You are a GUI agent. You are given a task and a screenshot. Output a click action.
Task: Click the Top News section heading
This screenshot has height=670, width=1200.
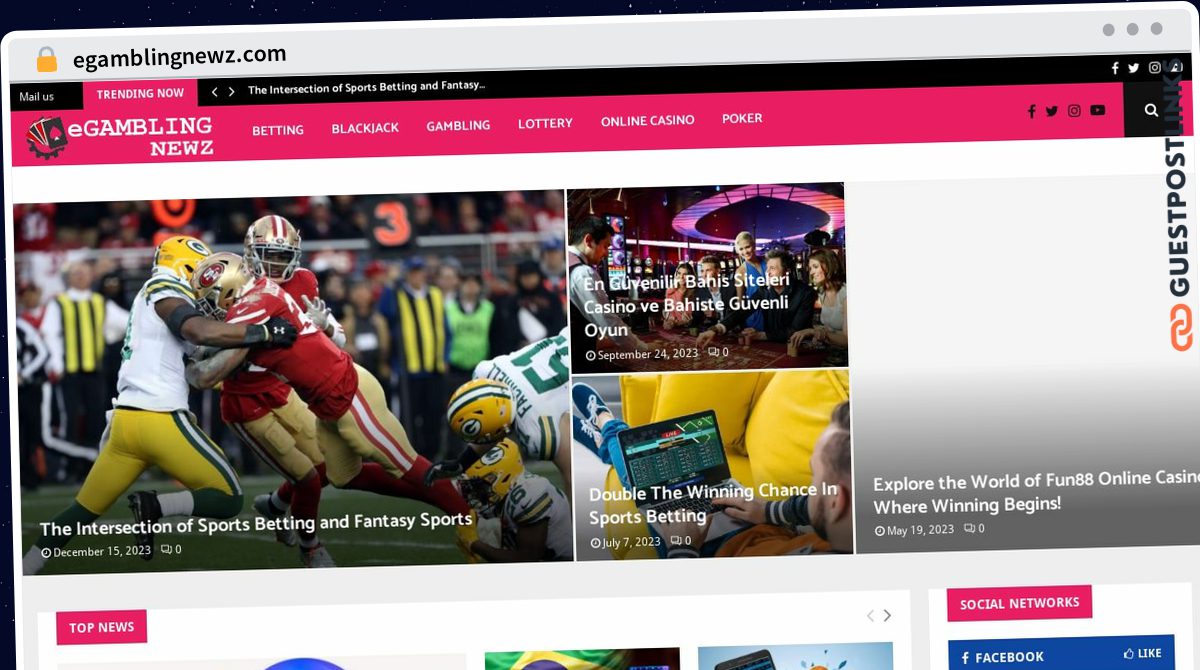[101, 627]
